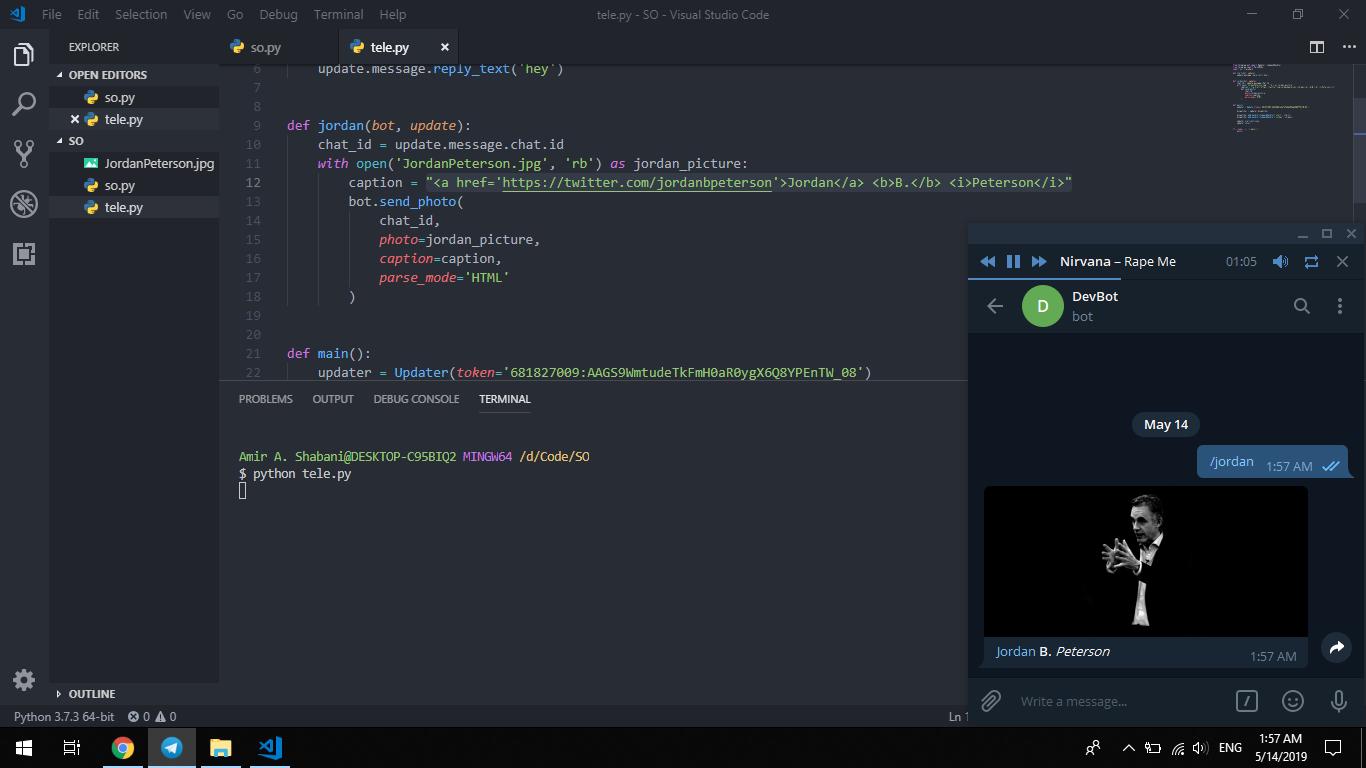Open JordanPeterson.jpg in the explorer
Viewport: 1366px width, 768px height.
(x=158, y=163)
